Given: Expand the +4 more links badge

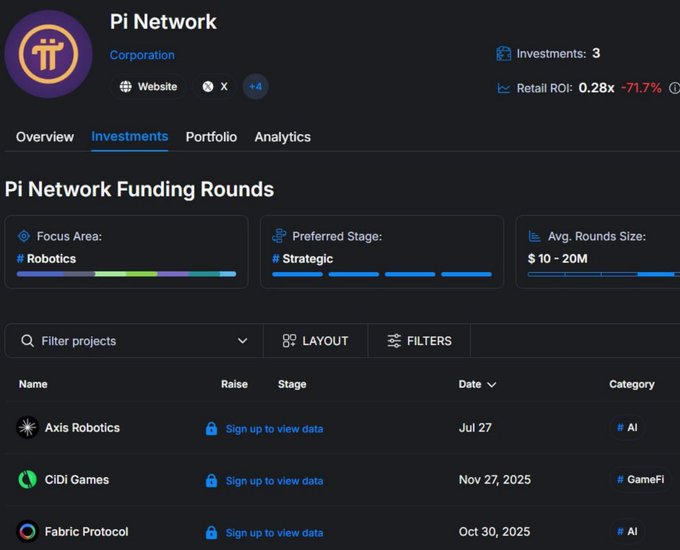Looking at the screenshot, I should pyautogui.click(x=255, y=87).
